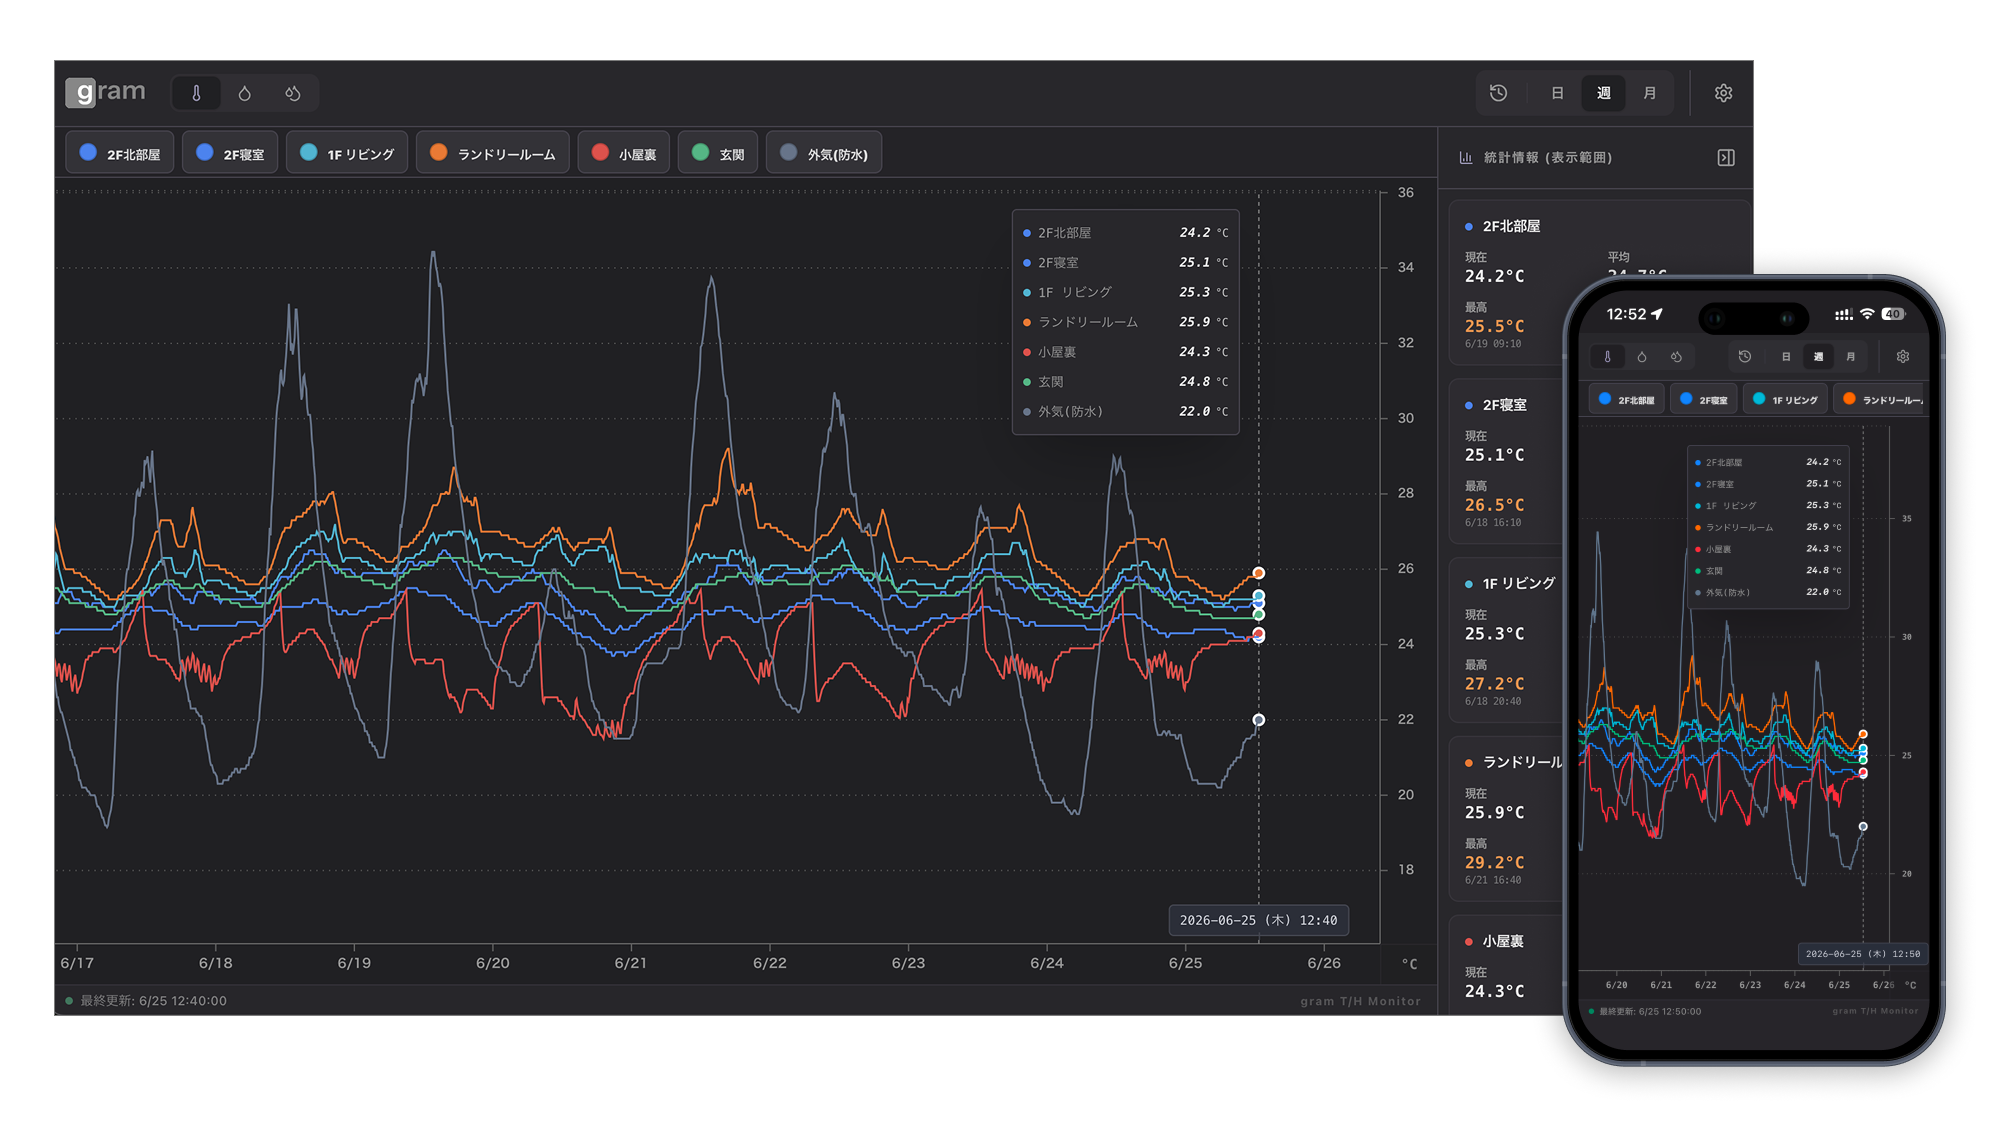The height and width of the screenshot is (1125, 2000).
Task: Open the settings gear icon
Action: click(x=1723, y=93)
